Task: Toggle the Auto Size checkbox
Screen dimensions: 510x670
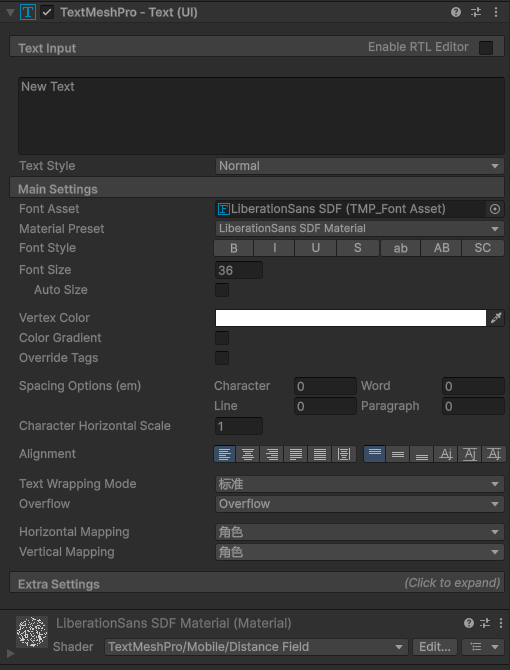Action: click(x=222, y=290)
